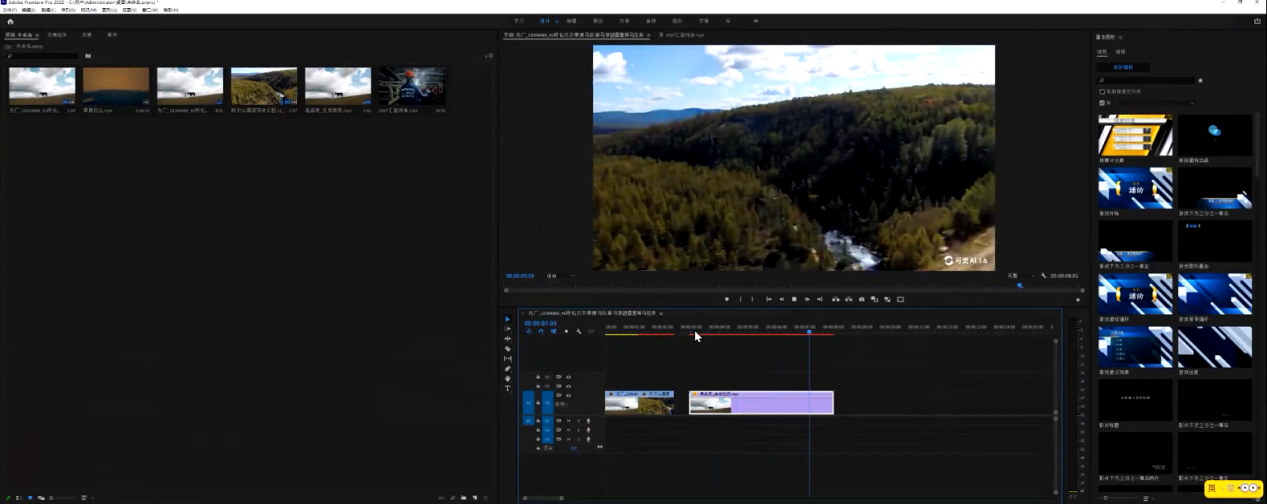Viewport: 1267px width, 504px height.
Task: Select the Hand tool
Action: (x=507, y=379)
